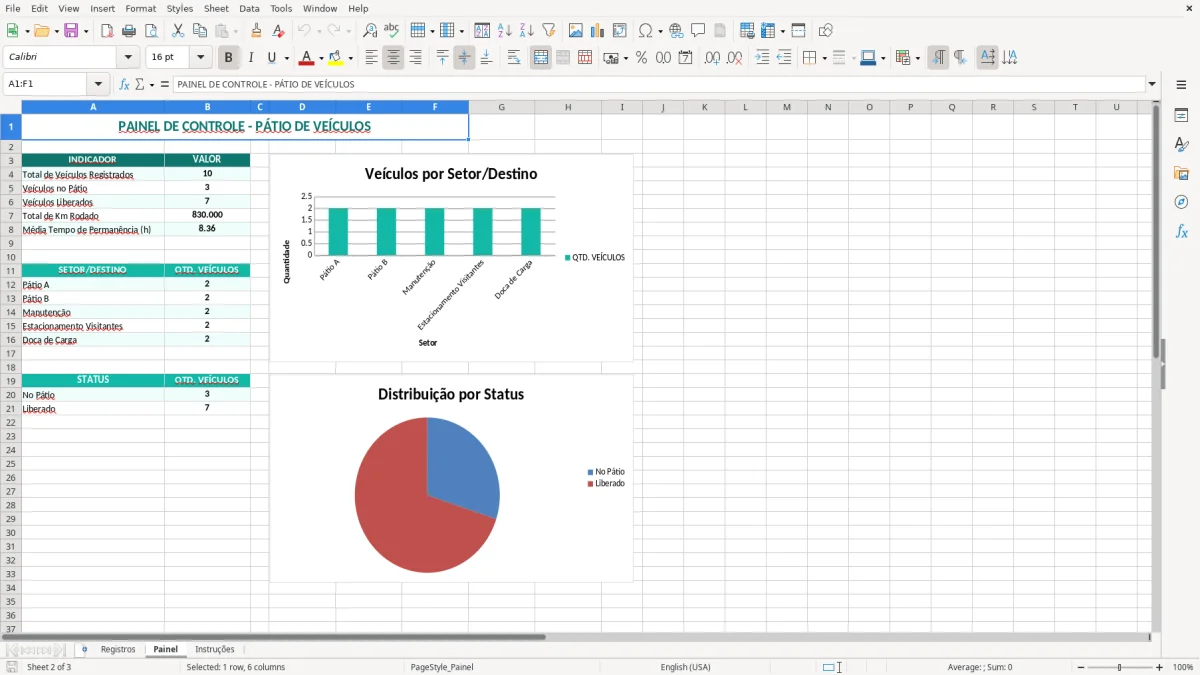Toggle Align Left
1200x675 pixels.
coord(371,58)
